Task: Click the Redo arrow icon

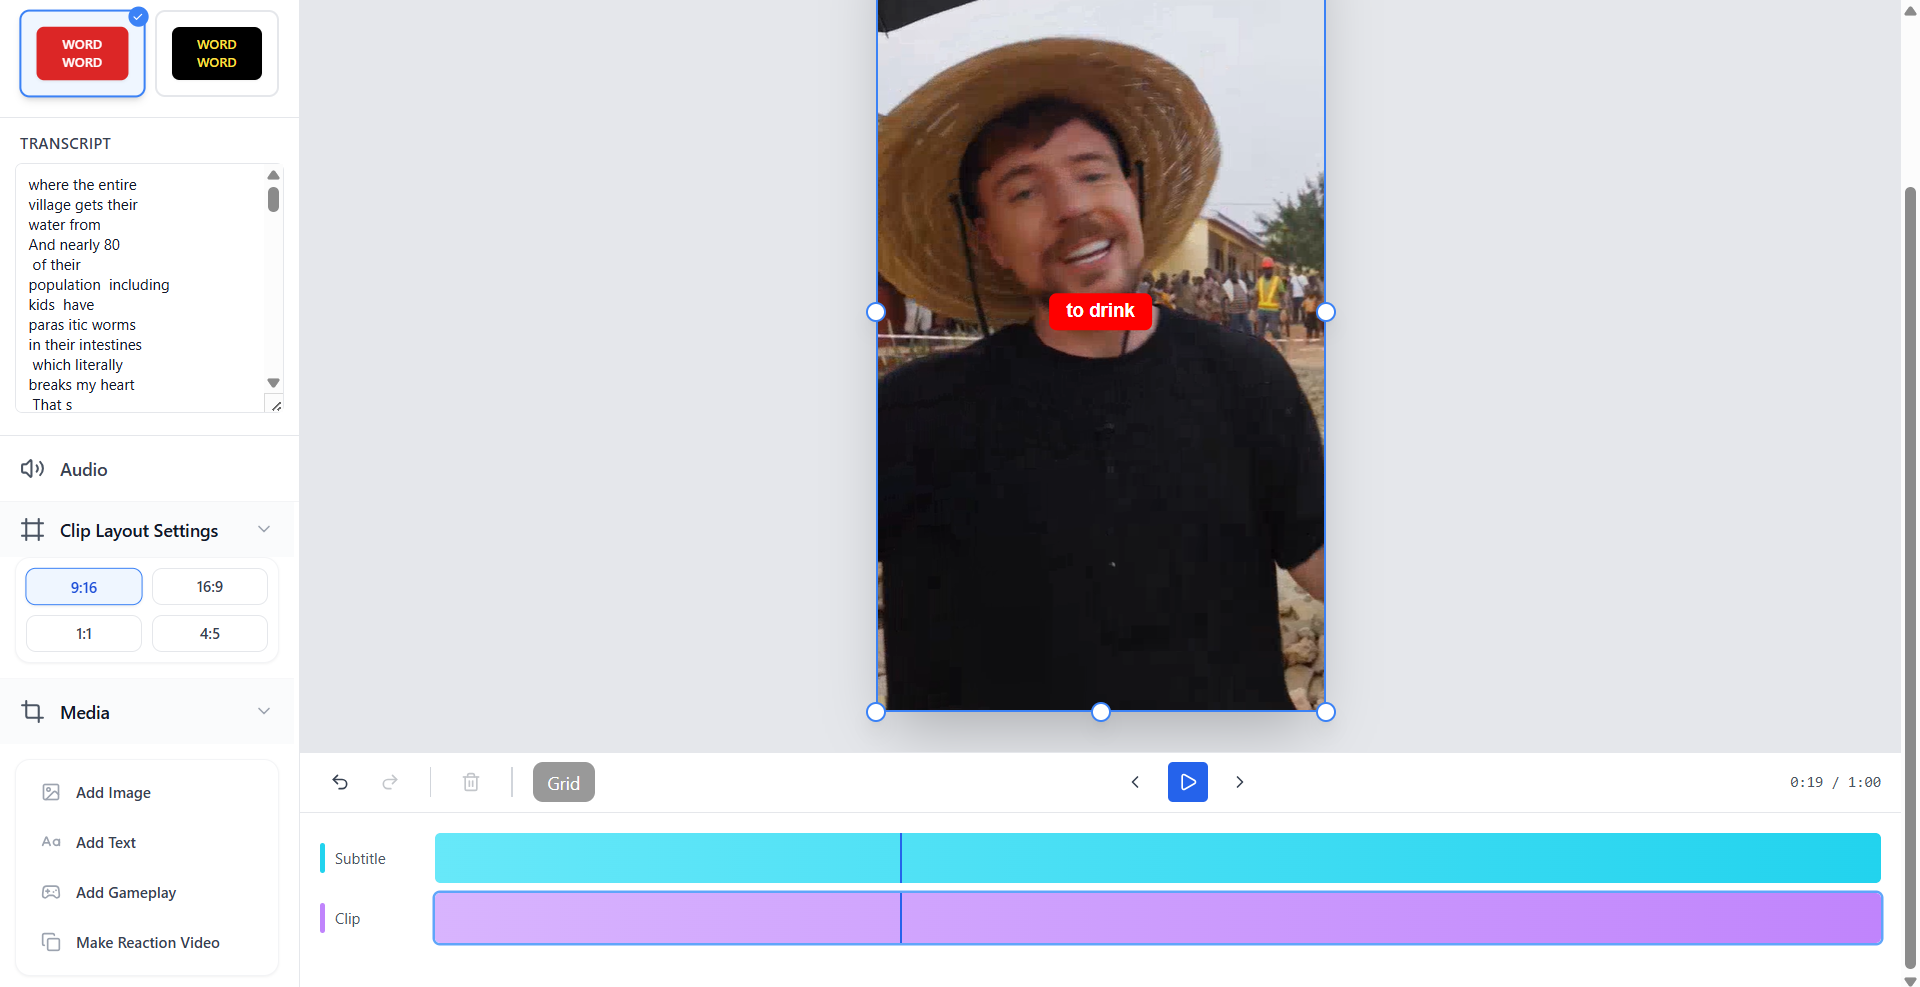Action: click(390, 782)
